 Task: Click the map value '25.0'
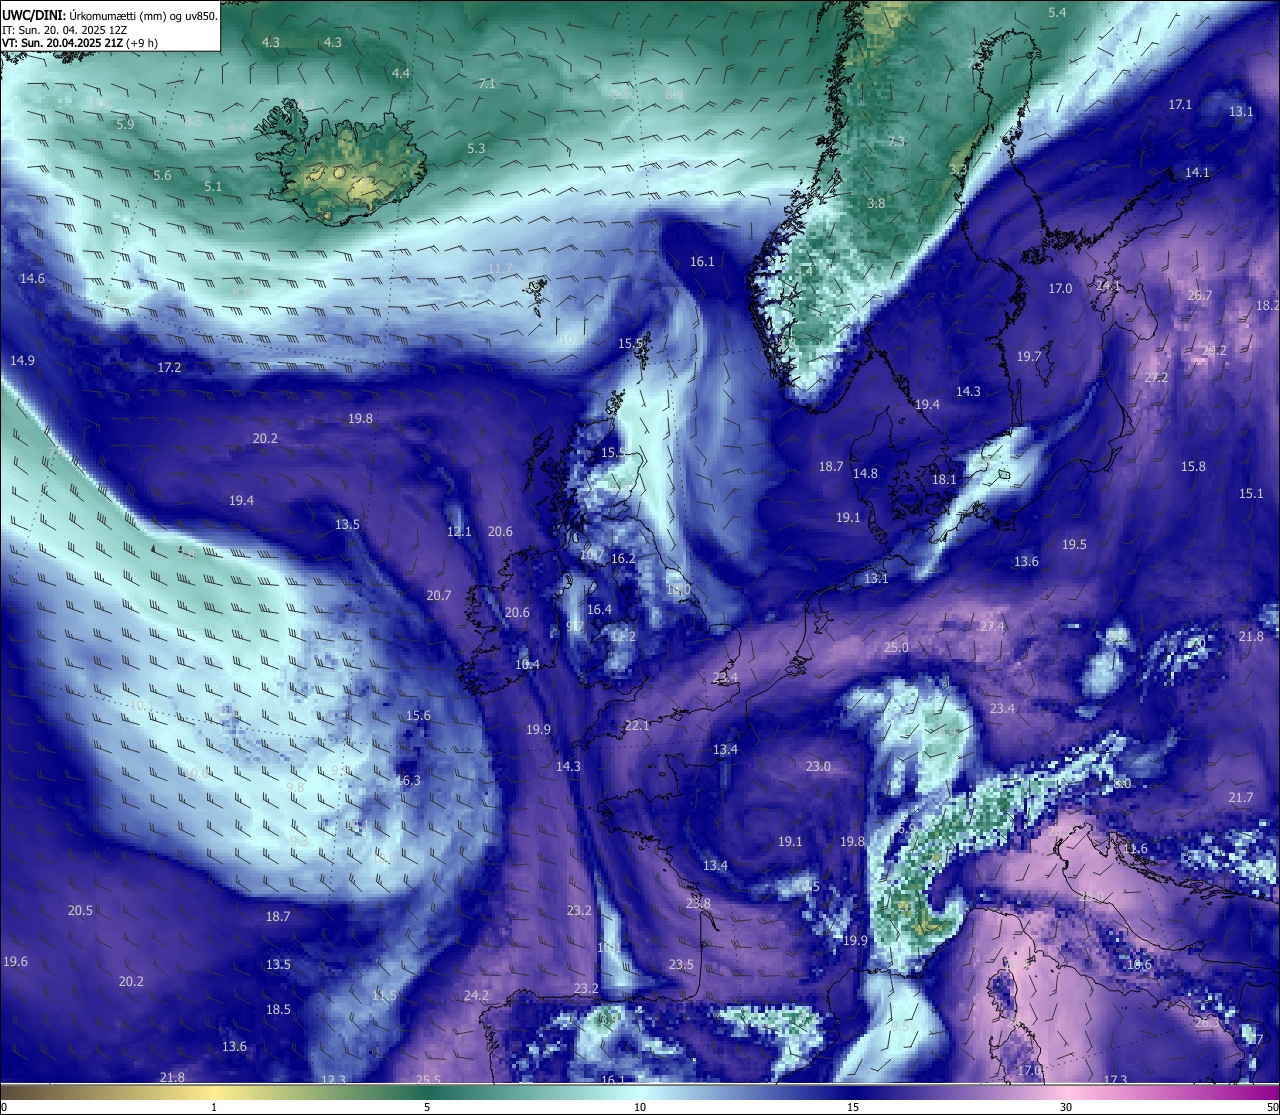(x=896, y=648)
